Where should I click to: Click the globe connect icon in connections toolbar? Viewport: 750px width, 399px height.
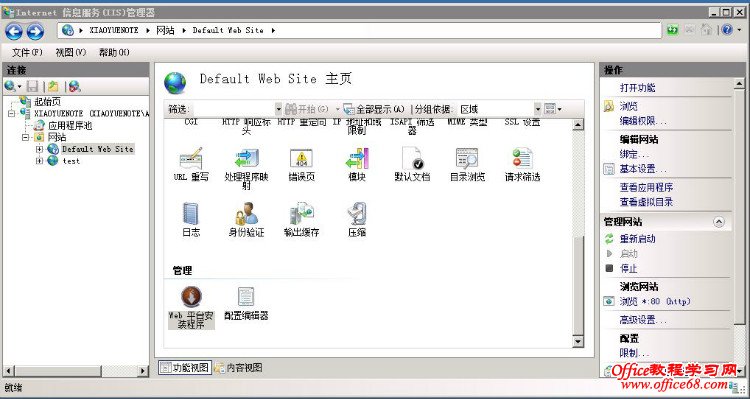(x=10, y=86)
